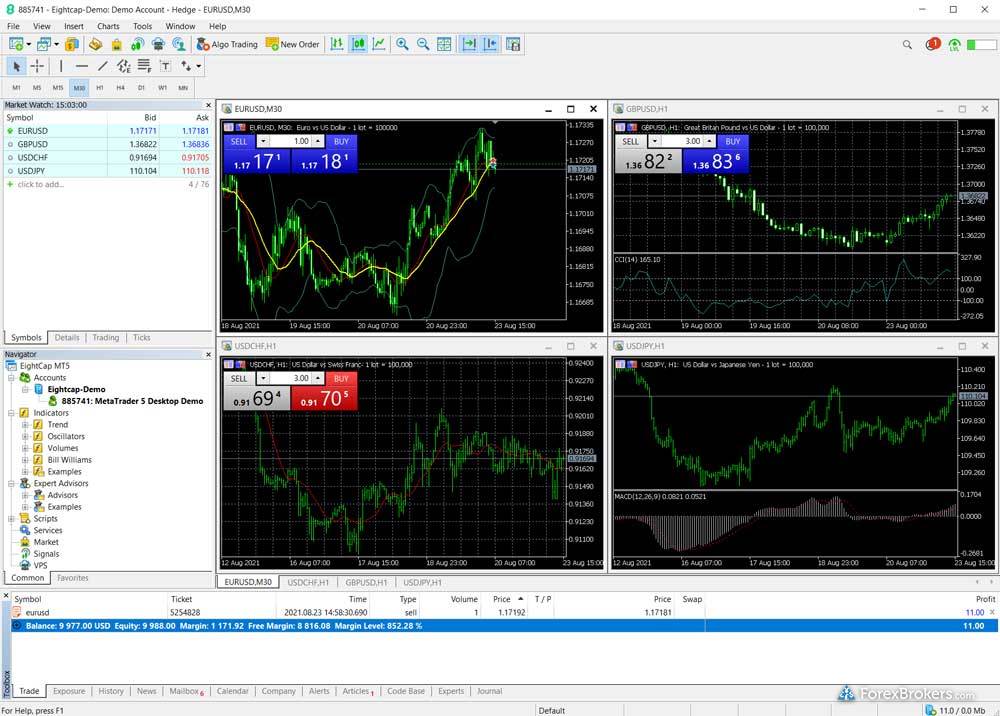Switch timeframe to H4

(120, 88)
